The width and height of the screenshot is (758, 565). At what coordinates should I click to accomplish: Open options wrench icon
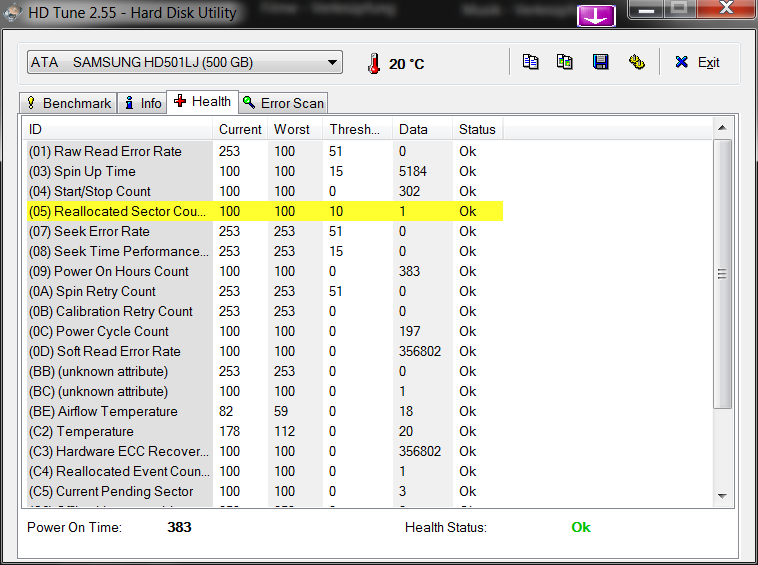click(637, 62)
